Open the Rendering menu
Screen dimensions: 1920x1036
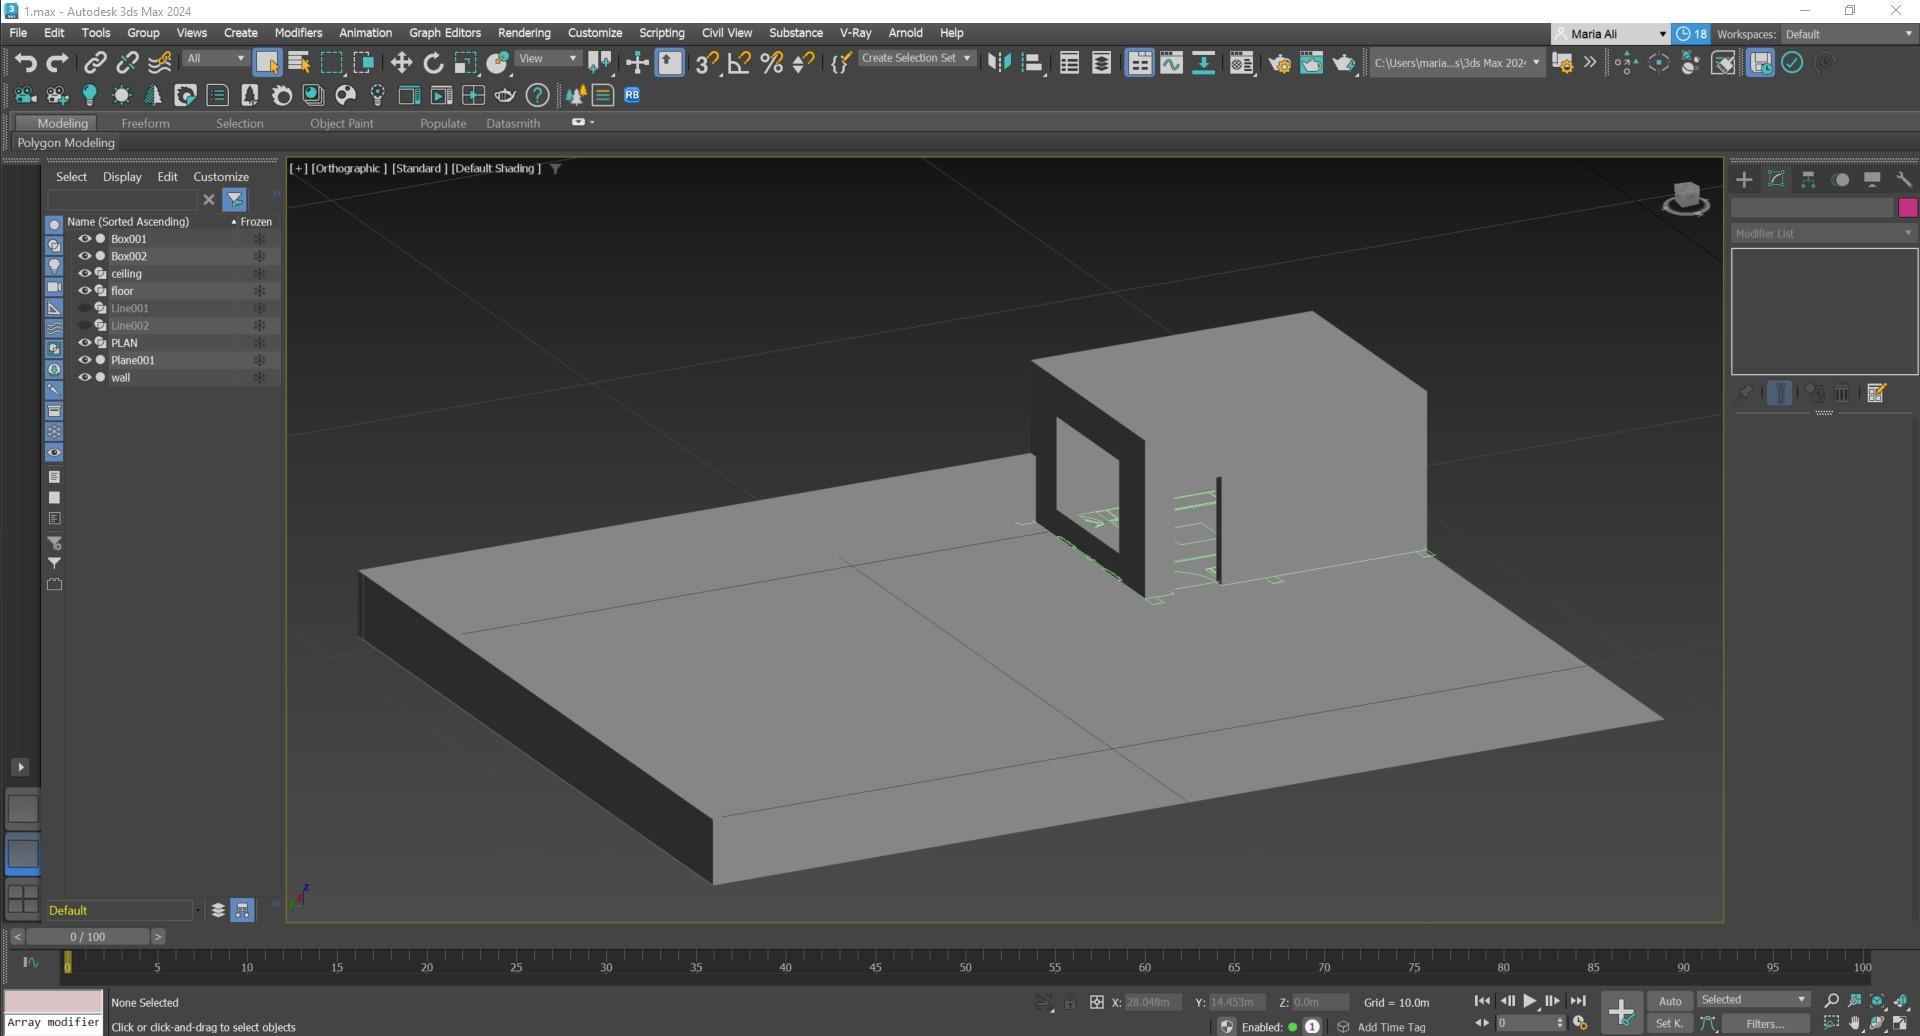point(524,33)
